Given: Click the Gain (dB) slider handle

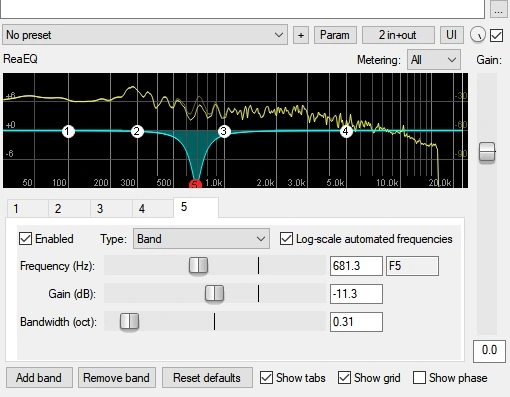Looking at the screenshot, I should pos(214,294).
